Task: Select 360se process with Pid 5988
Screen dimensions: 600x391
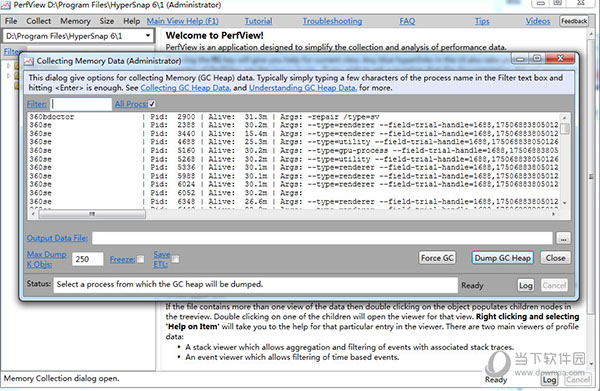Action: pyautogui.click(x=294, y=176)
